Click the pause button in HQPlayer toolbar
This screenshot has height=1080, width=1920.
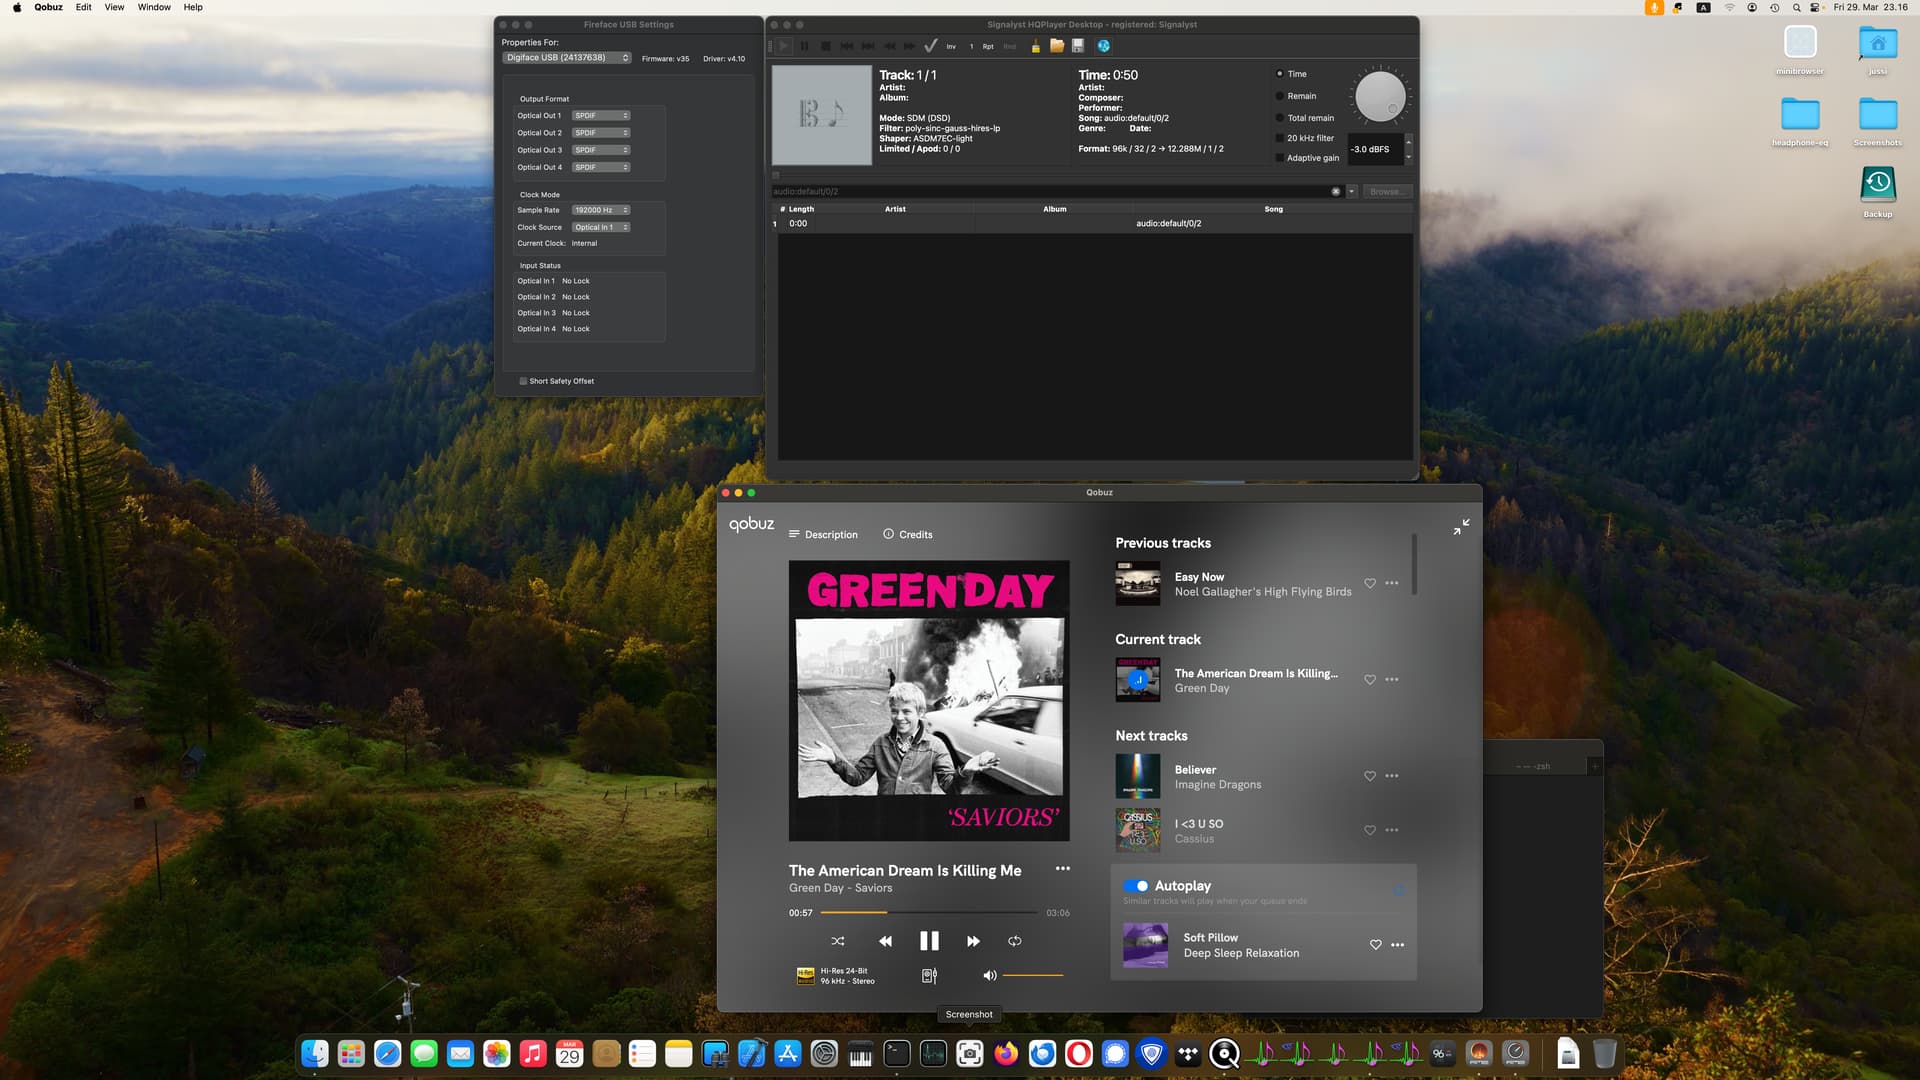point(805,46)
